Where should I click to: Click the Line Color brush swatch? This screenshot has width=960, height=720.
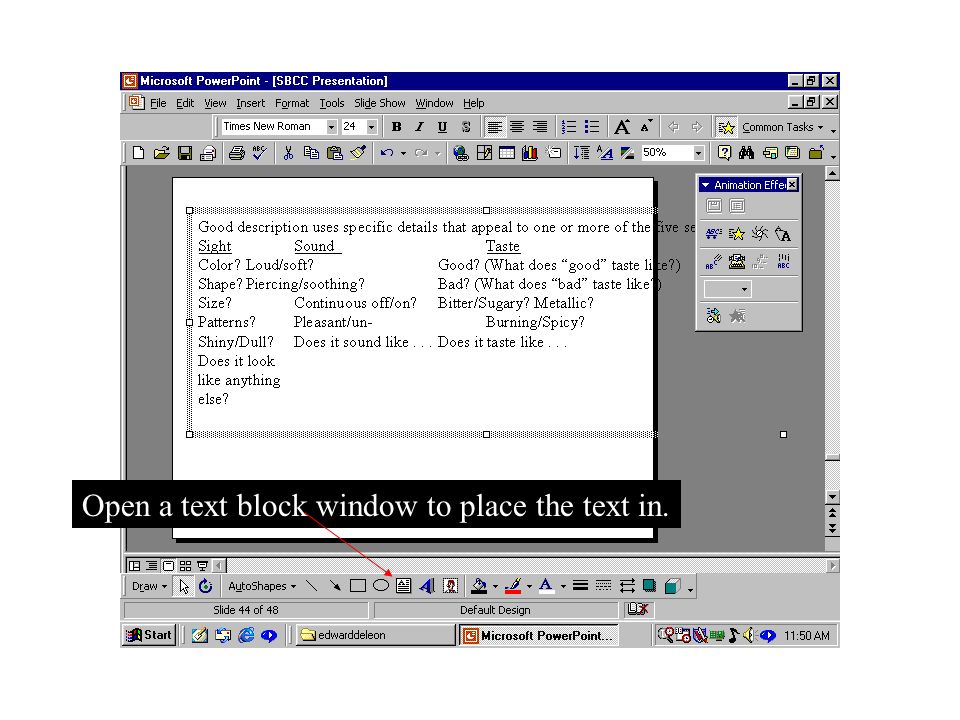pyautogui.click(x=513, y=586)
